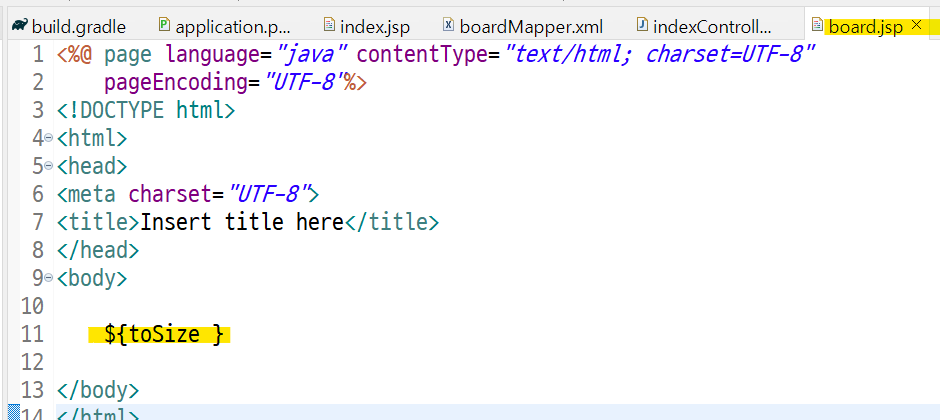Close the board.jsp editor tab
This screenshot has width=943, height=420.
(x=917, y=25)
